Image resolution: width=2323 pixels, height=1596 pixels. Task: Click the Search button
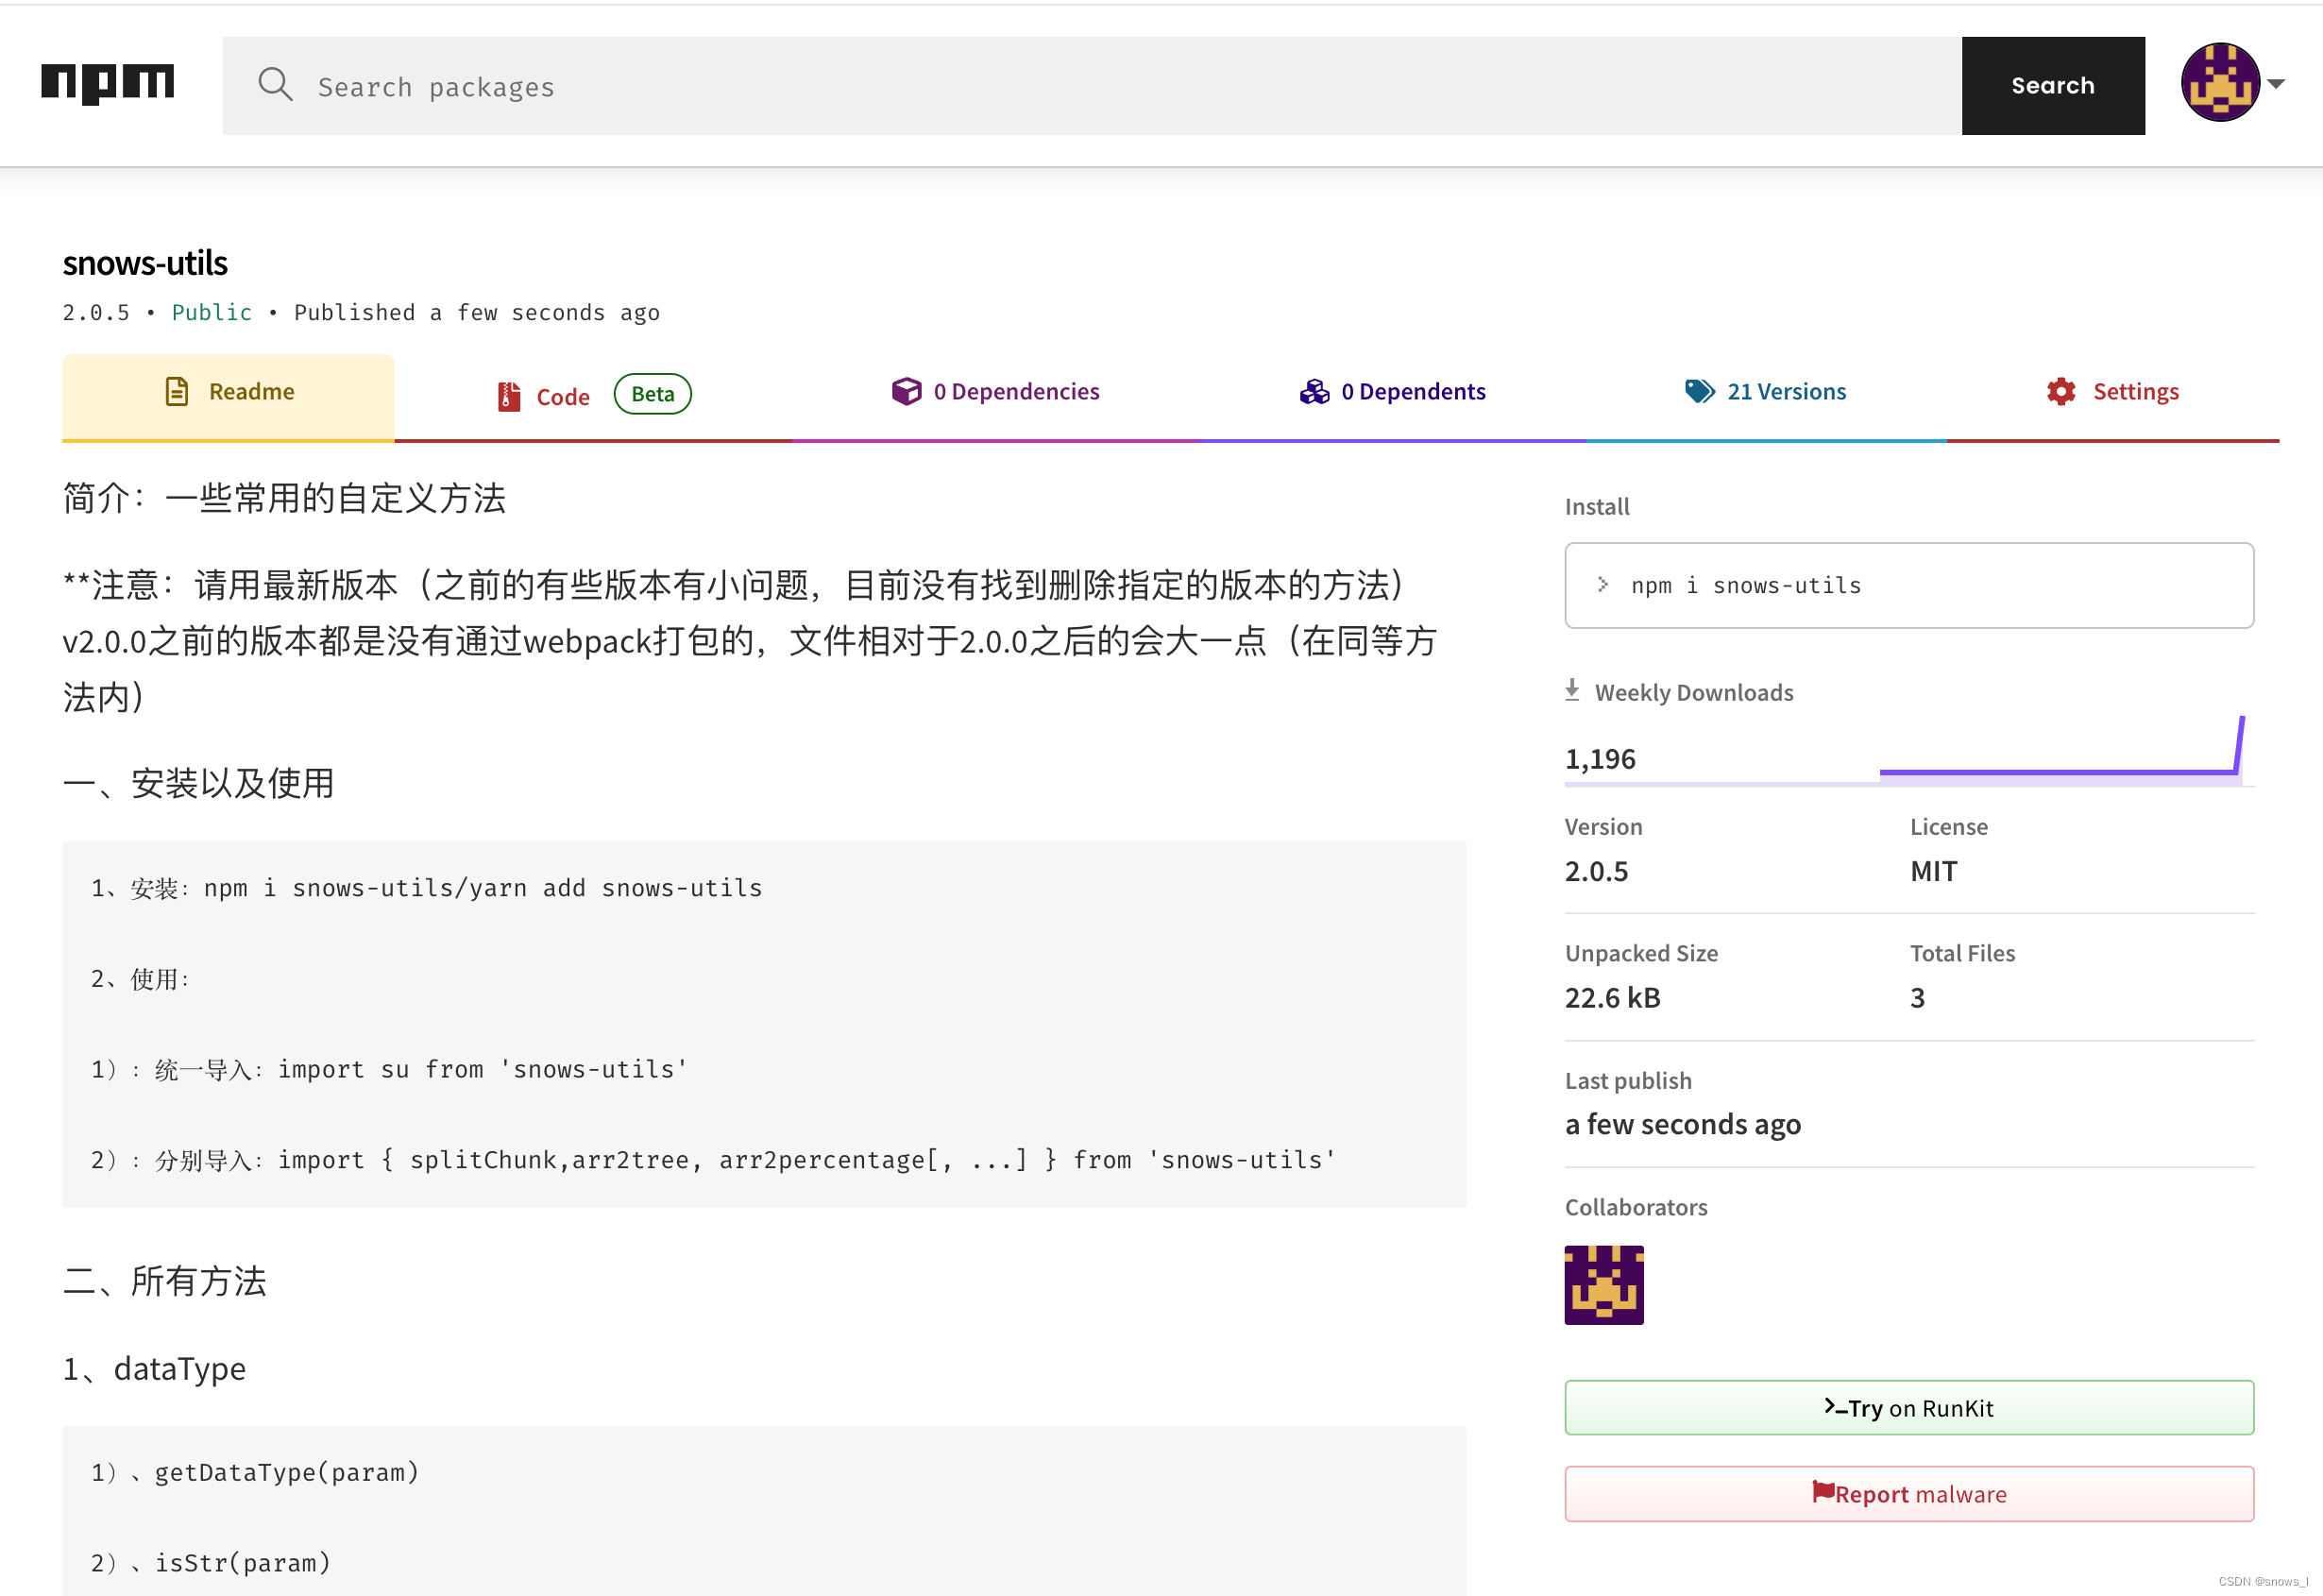click(2053, 85)
